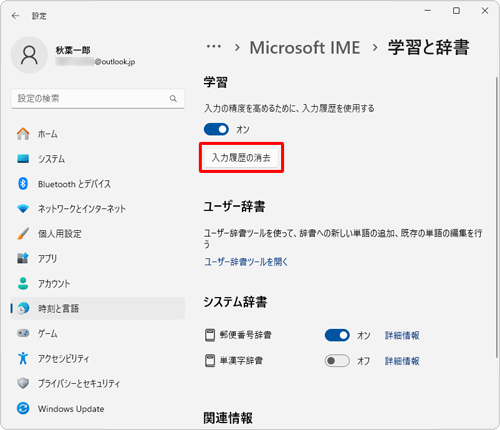
Task: Click the ホーム house icon
Action: click(x=23, y=134)
